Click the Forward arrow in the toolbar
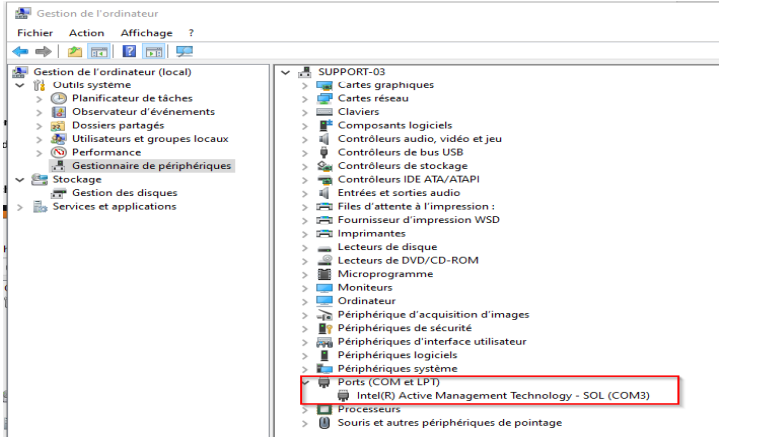The image size is (784, 444). 42,51
